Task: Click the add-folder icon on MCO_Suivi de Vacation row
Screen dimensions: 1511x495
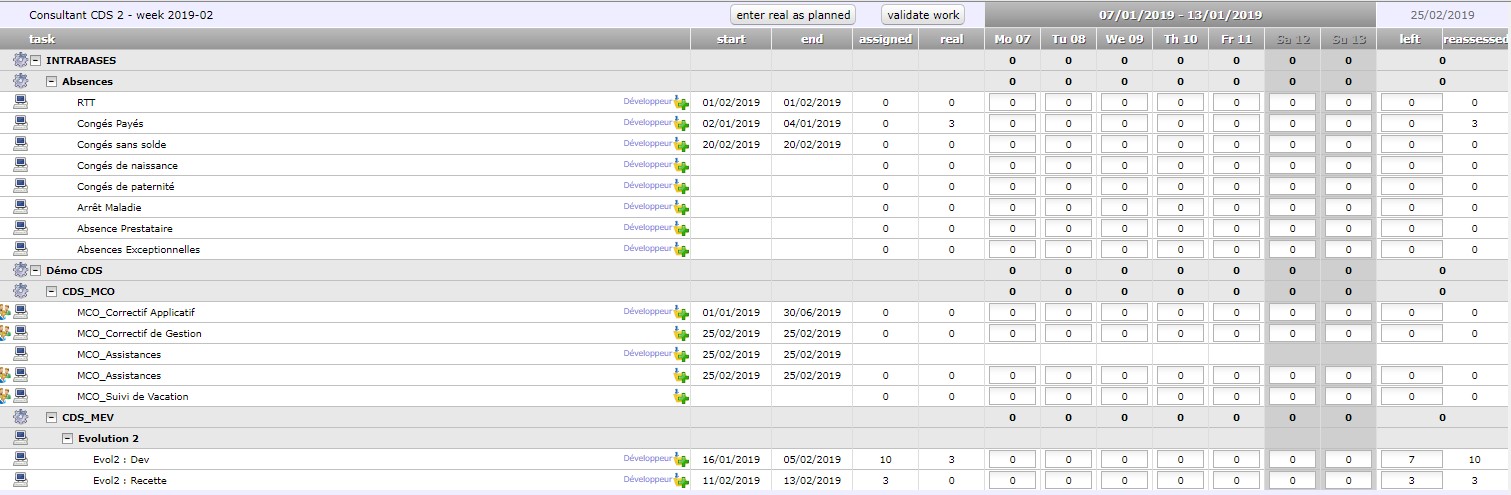Action: click(x=682, y=397)
